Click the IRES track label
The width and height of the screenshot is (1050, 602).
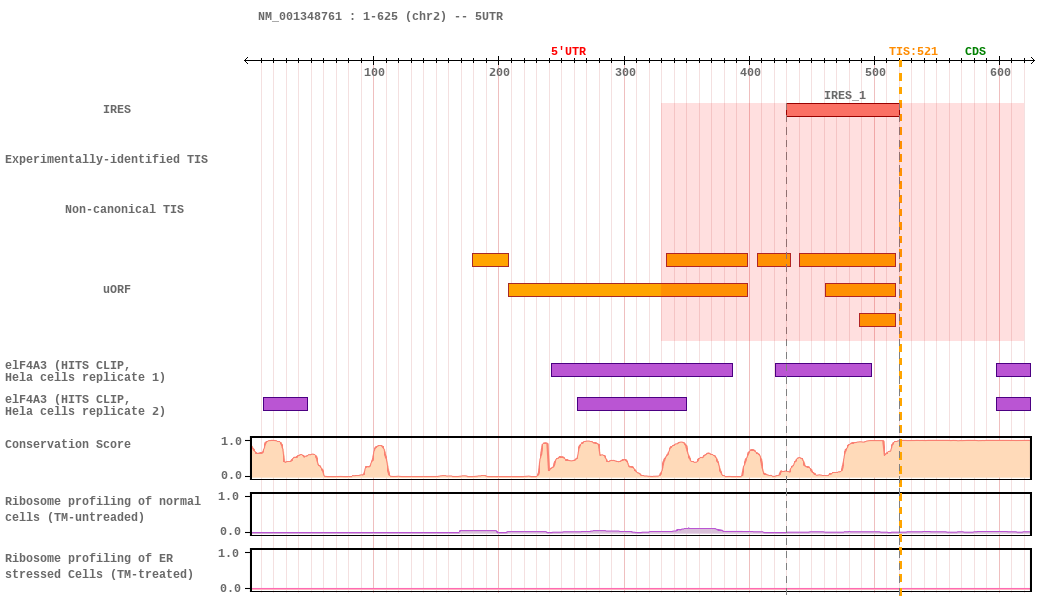[x=117, y=110]
